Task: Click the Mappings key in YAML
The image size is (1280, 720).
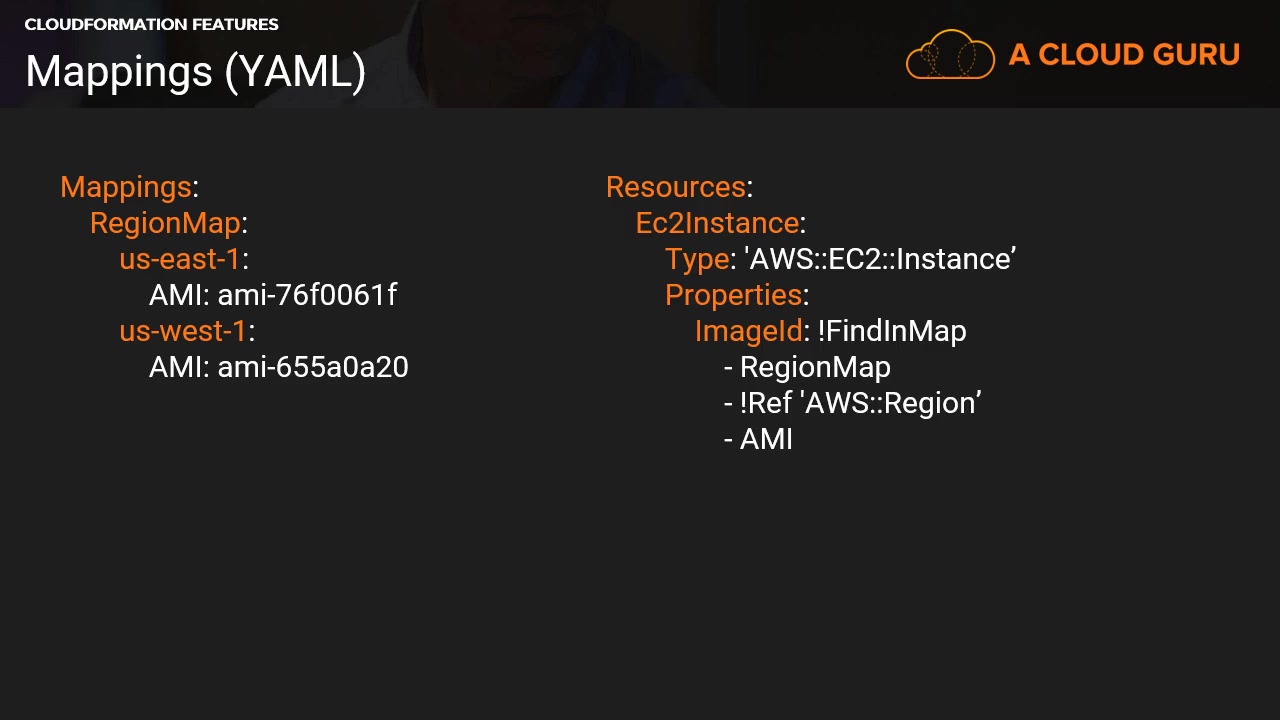Action: coord(125,187)
